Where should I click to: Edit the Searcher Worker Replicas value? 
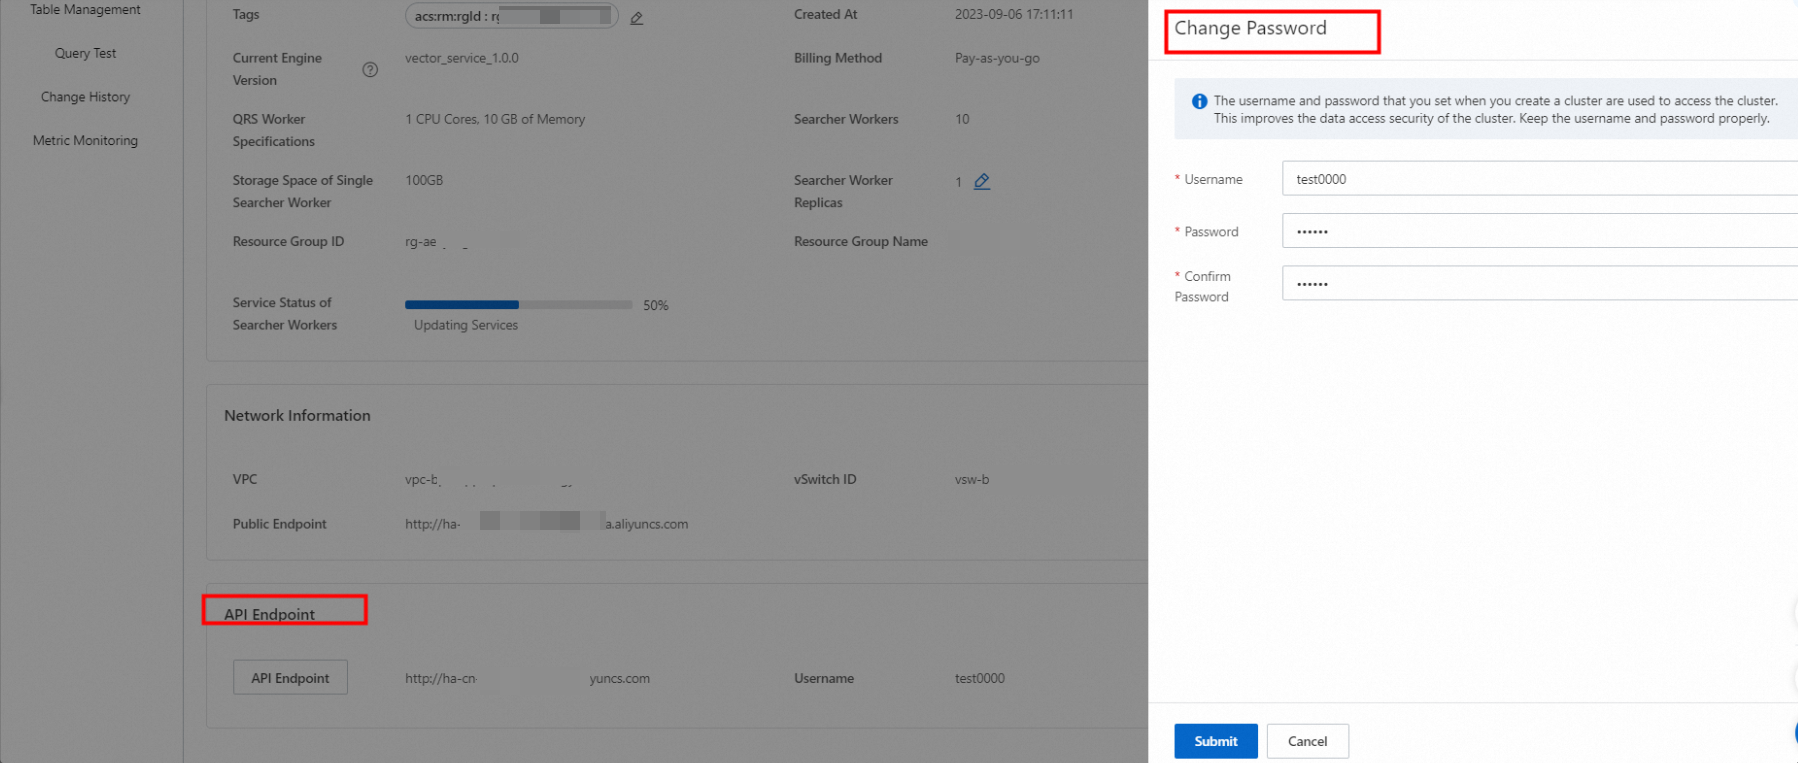(x=982, y=181)
